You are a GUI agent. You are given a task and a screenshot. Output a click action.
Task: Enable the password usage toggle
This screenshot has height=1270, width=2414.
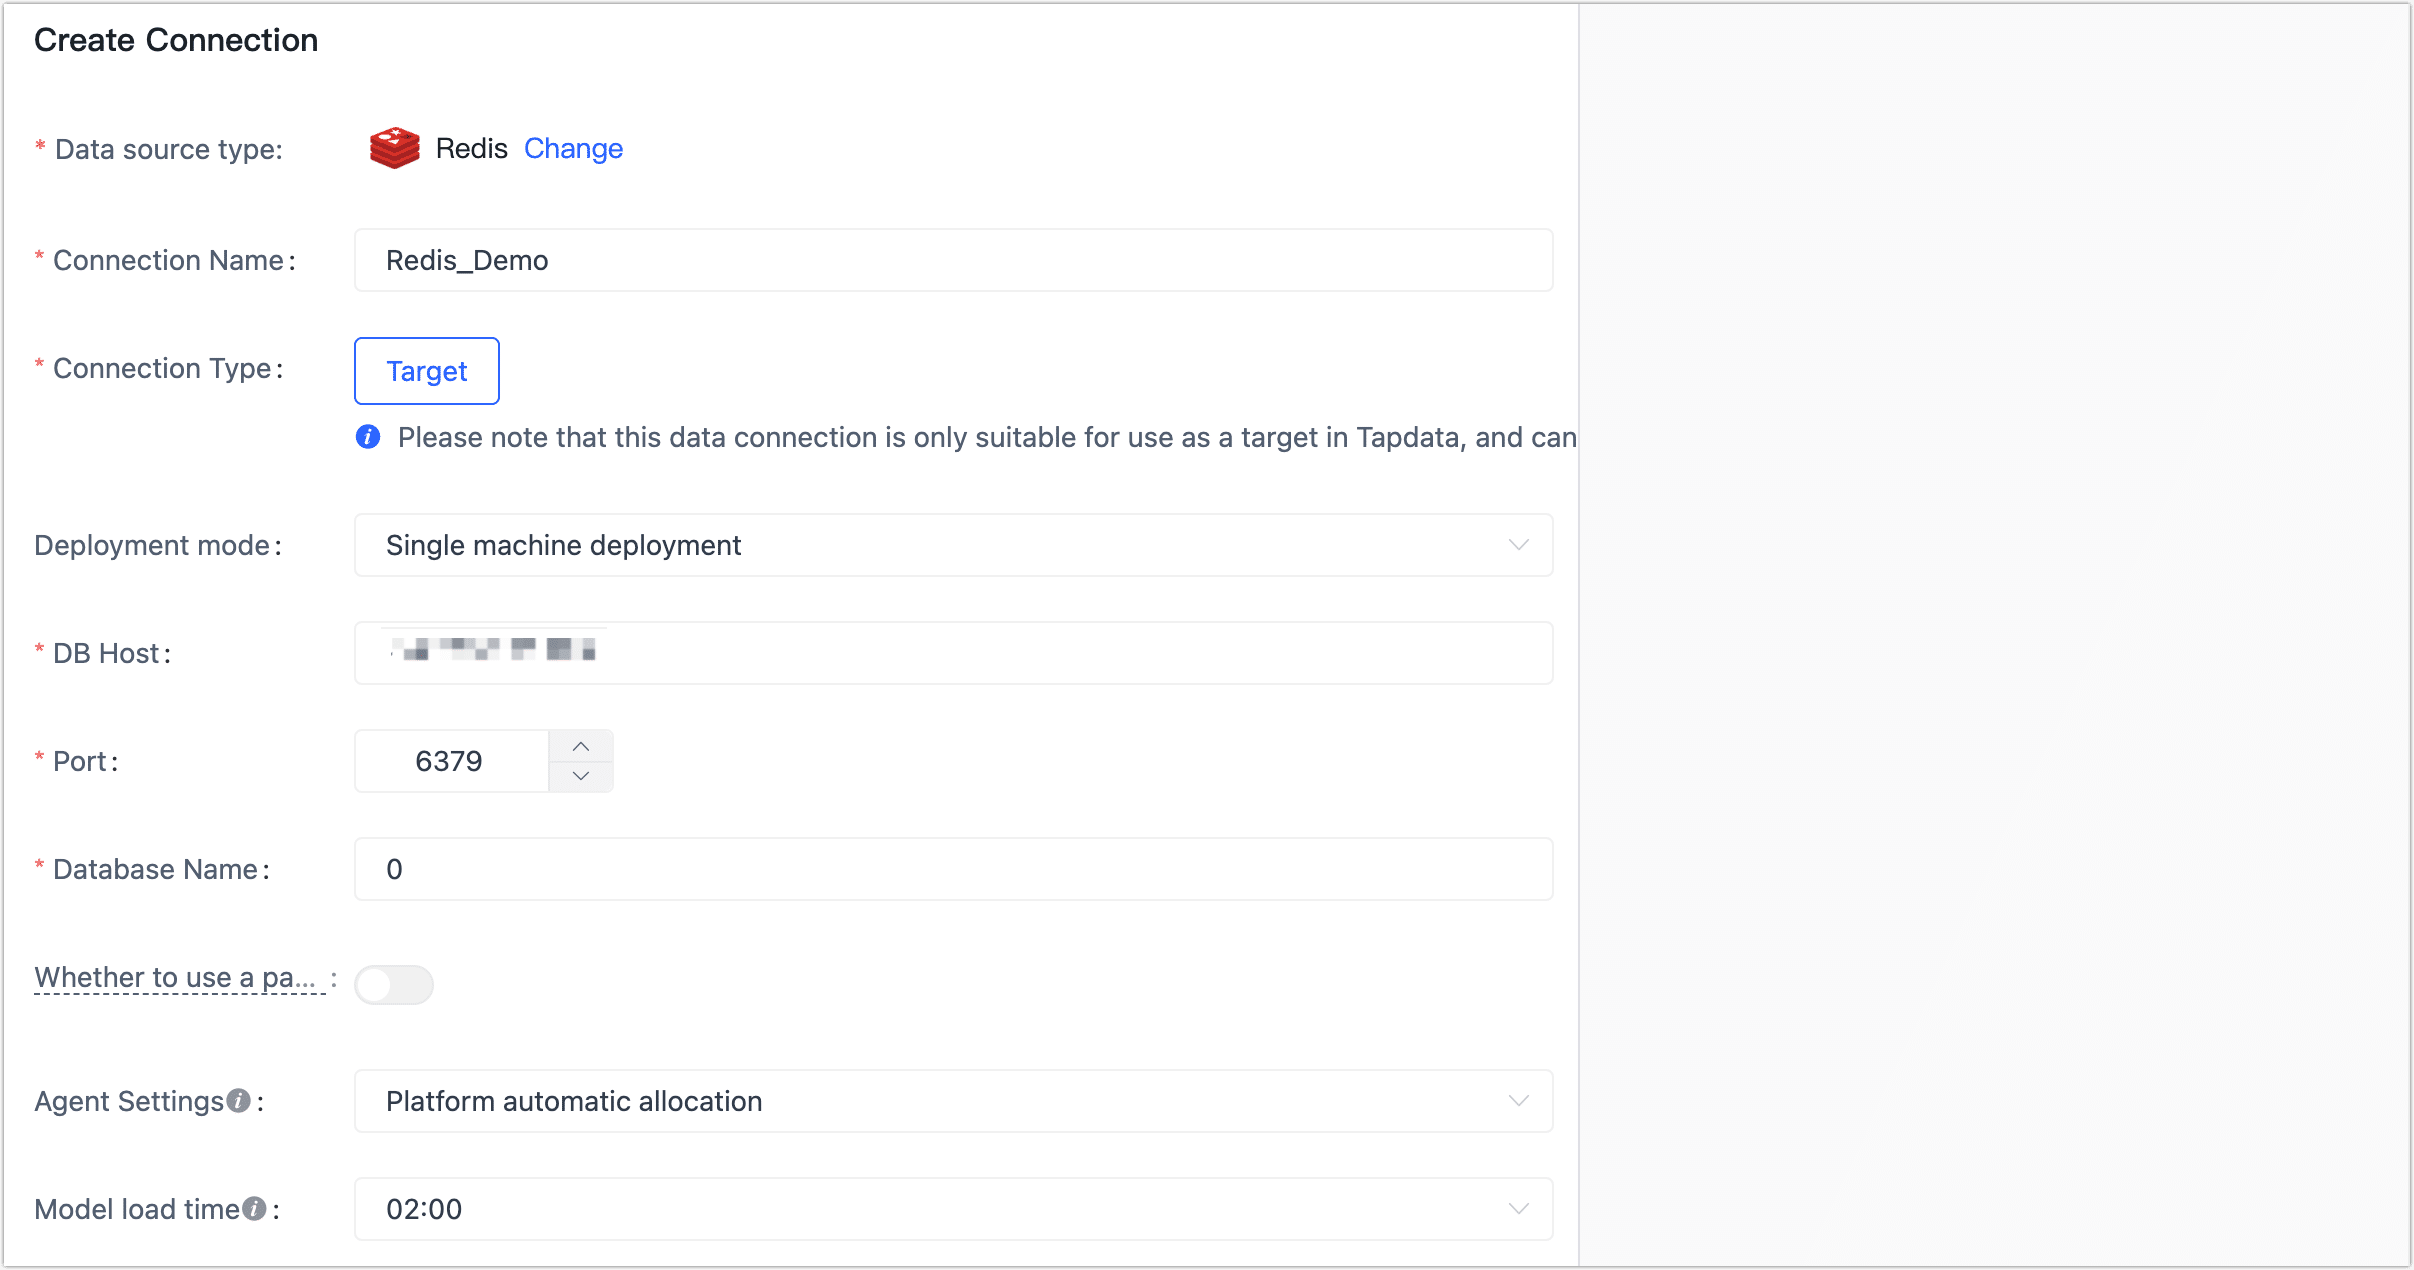pyautogui.click(x=394, y=985)
